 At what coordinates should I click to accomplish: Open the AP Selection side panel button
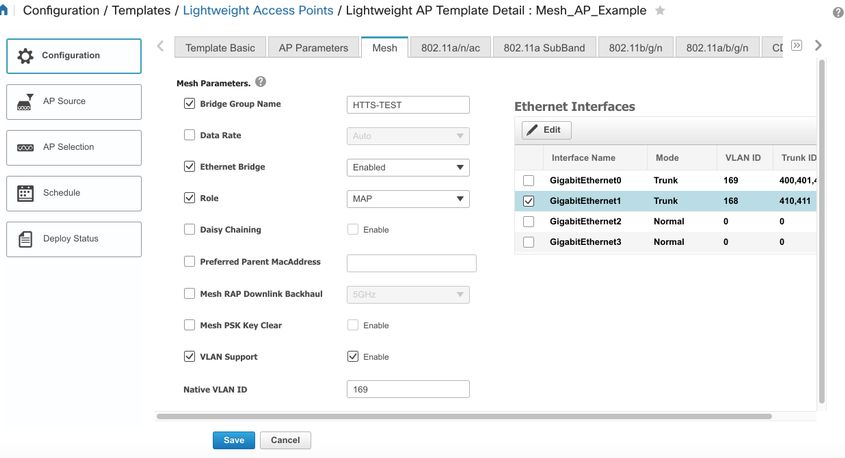point(74,148)
